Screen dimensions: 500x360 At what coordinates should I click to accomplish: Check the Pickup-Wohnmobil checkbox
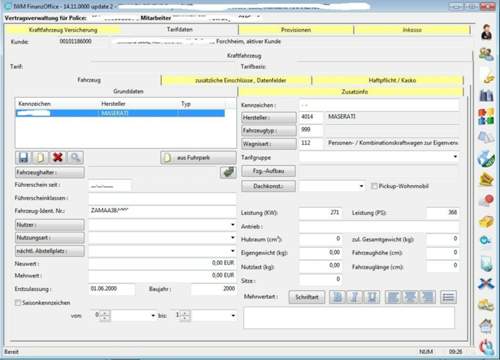pos(374,186)
